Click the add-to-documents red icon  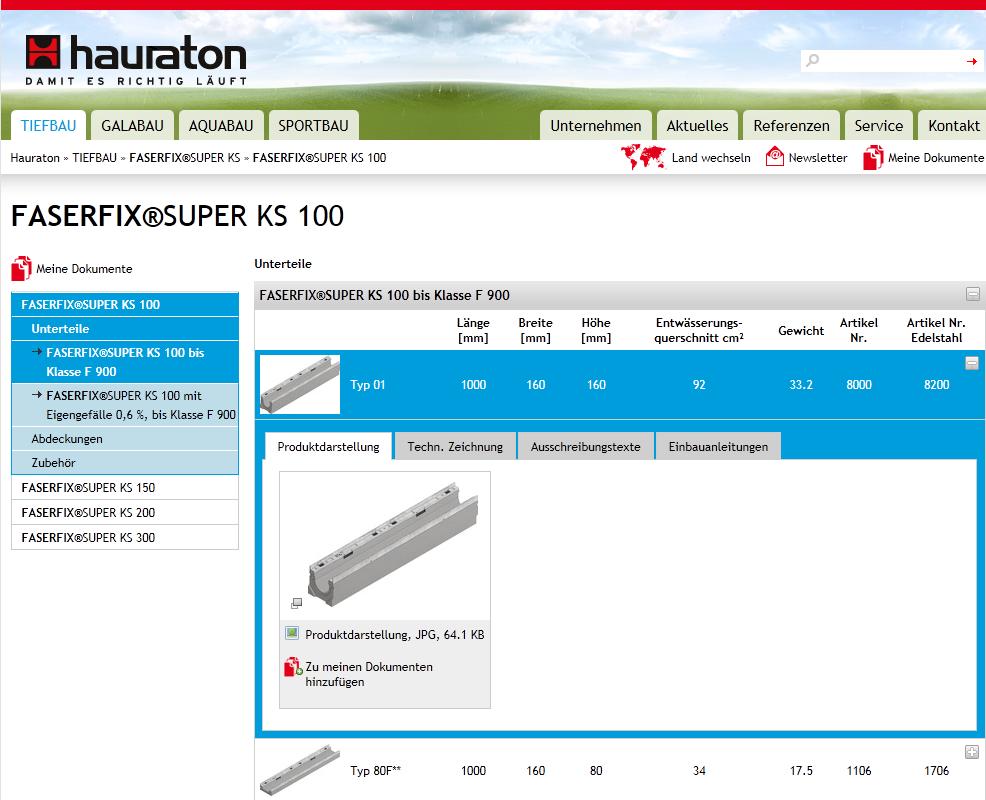click(x=293, y=667)
